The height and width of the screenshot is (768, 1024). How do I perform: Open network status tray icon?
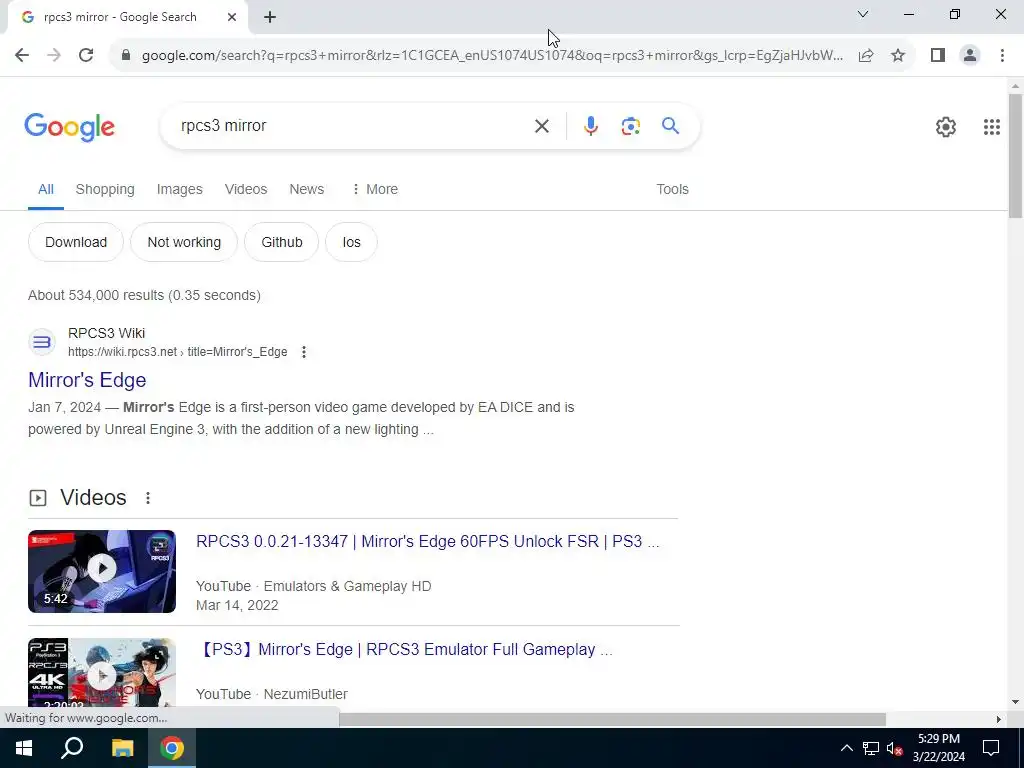(870, 748)
